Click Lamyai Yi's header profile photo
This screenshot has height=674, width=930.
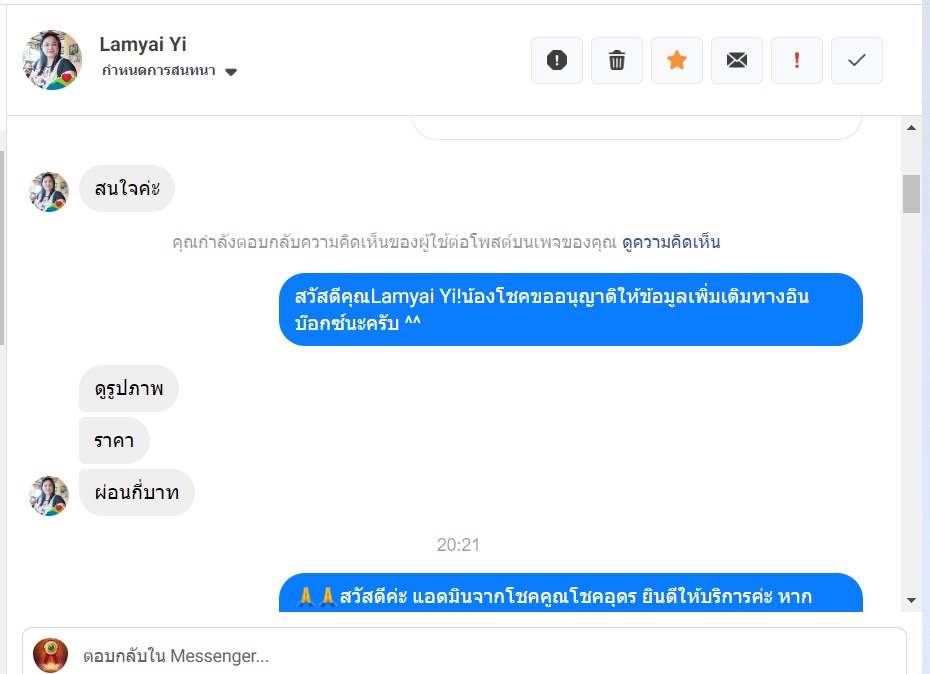click(x=52, y=60)
